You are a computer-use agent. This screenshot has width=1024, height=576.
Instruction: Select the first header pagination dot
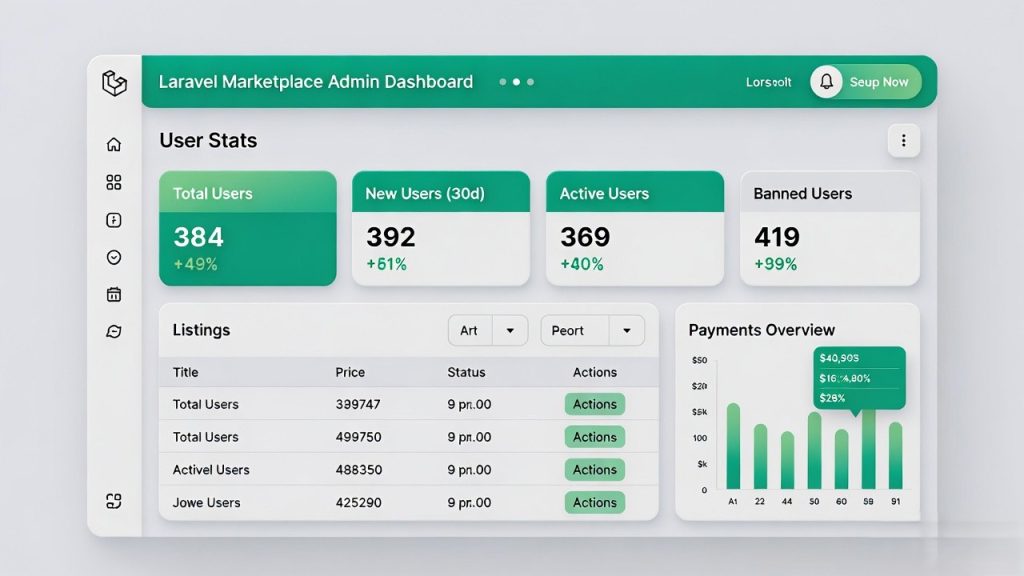[503, 82]
